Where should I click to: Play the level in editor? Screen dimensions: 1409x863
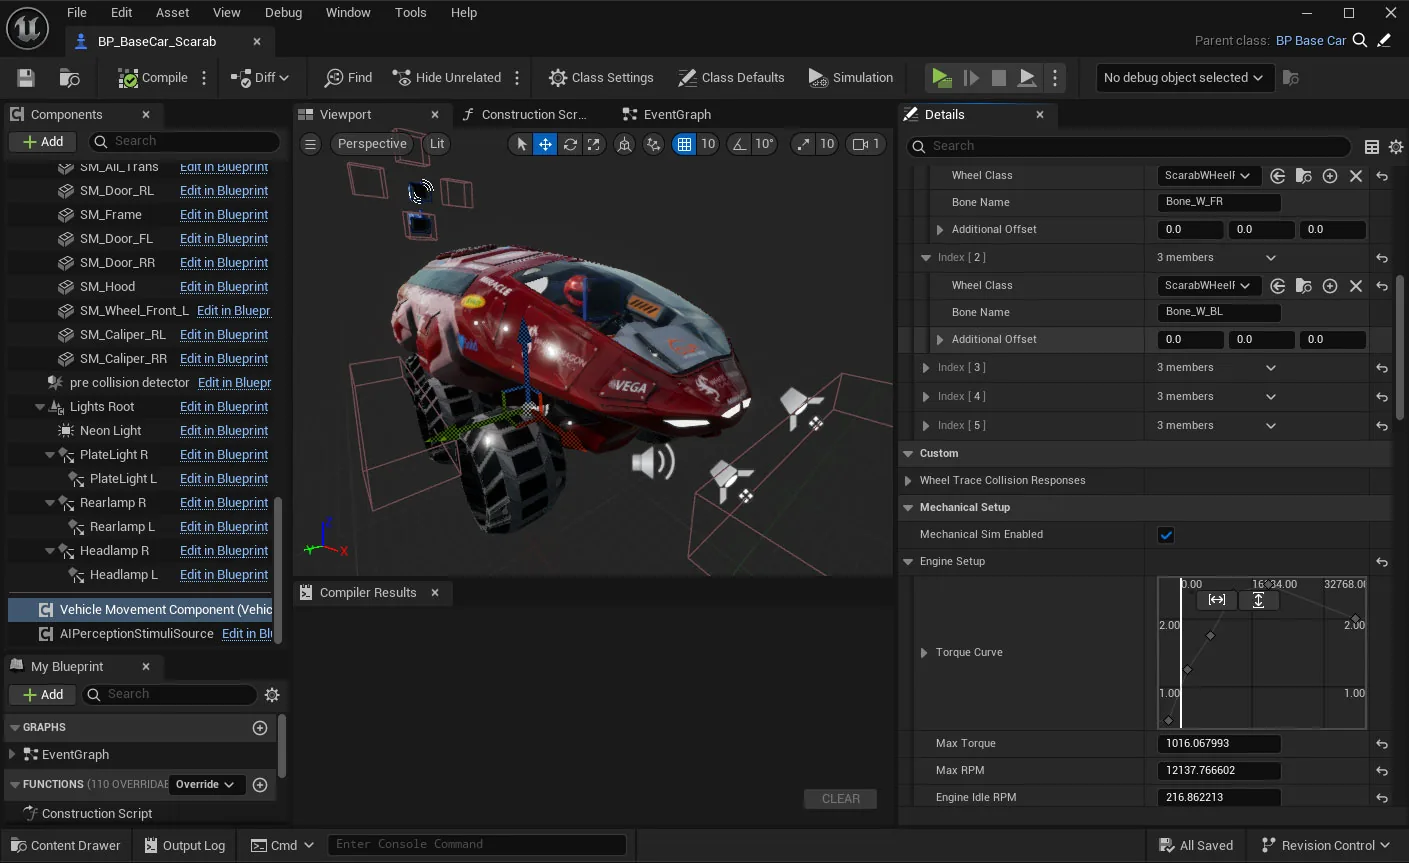coord(941,77)
